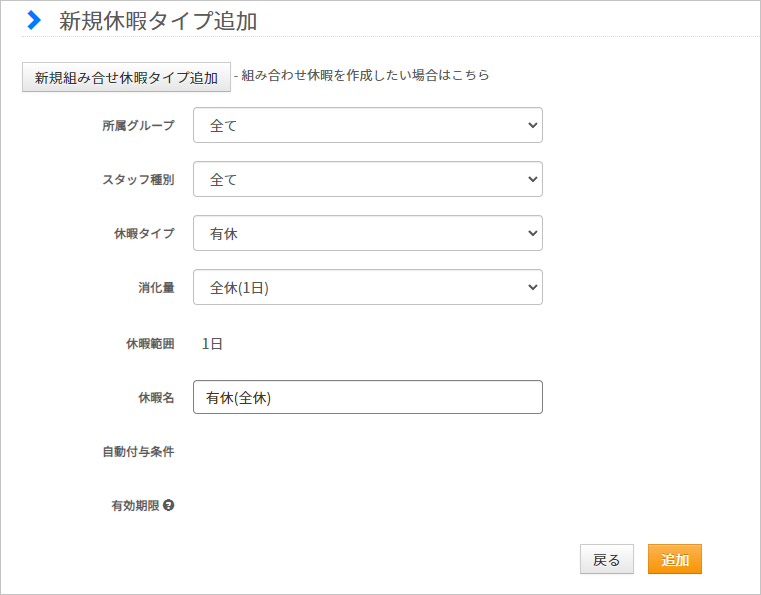Click the 組み合わせ休暇を作成したい場合はこちら hint text
The width and height of the screenshot is (761, 595).
365,75
